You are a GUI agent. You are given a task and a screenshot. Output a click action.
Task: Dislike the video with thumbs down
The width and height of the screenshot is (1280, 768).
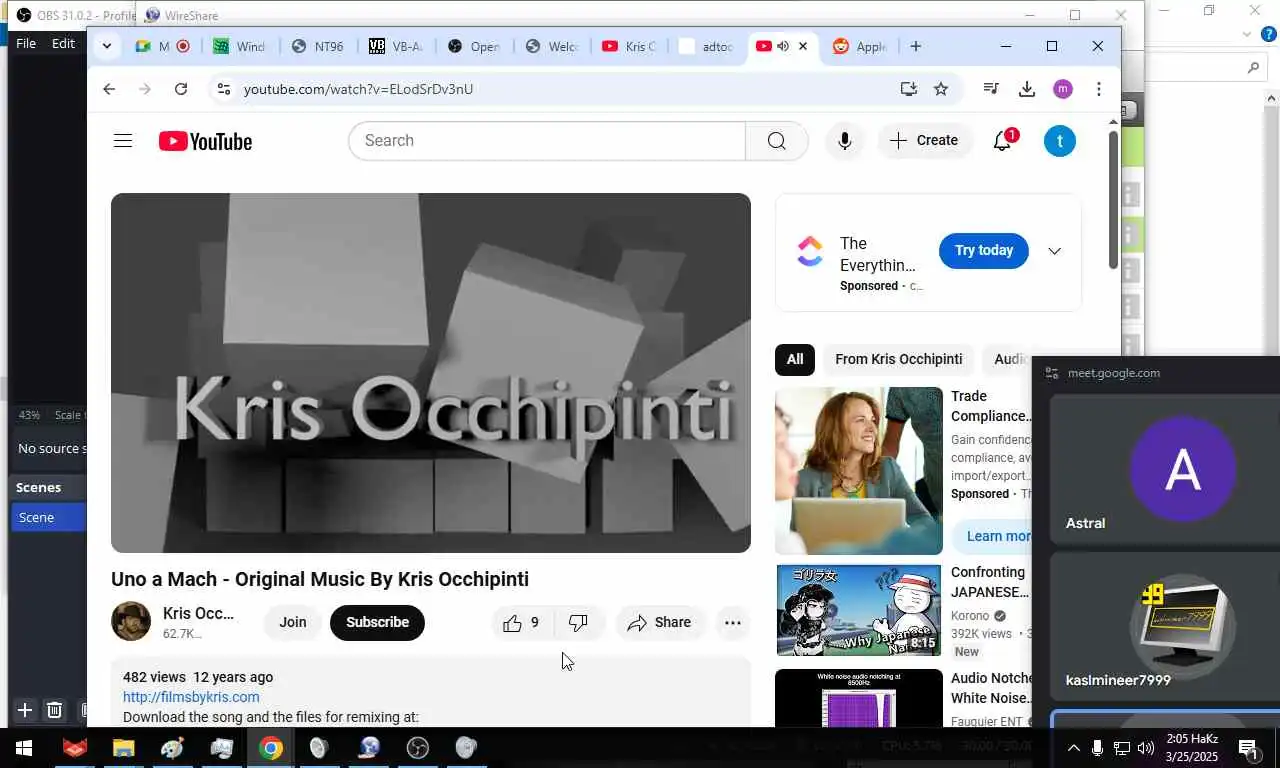578,623
